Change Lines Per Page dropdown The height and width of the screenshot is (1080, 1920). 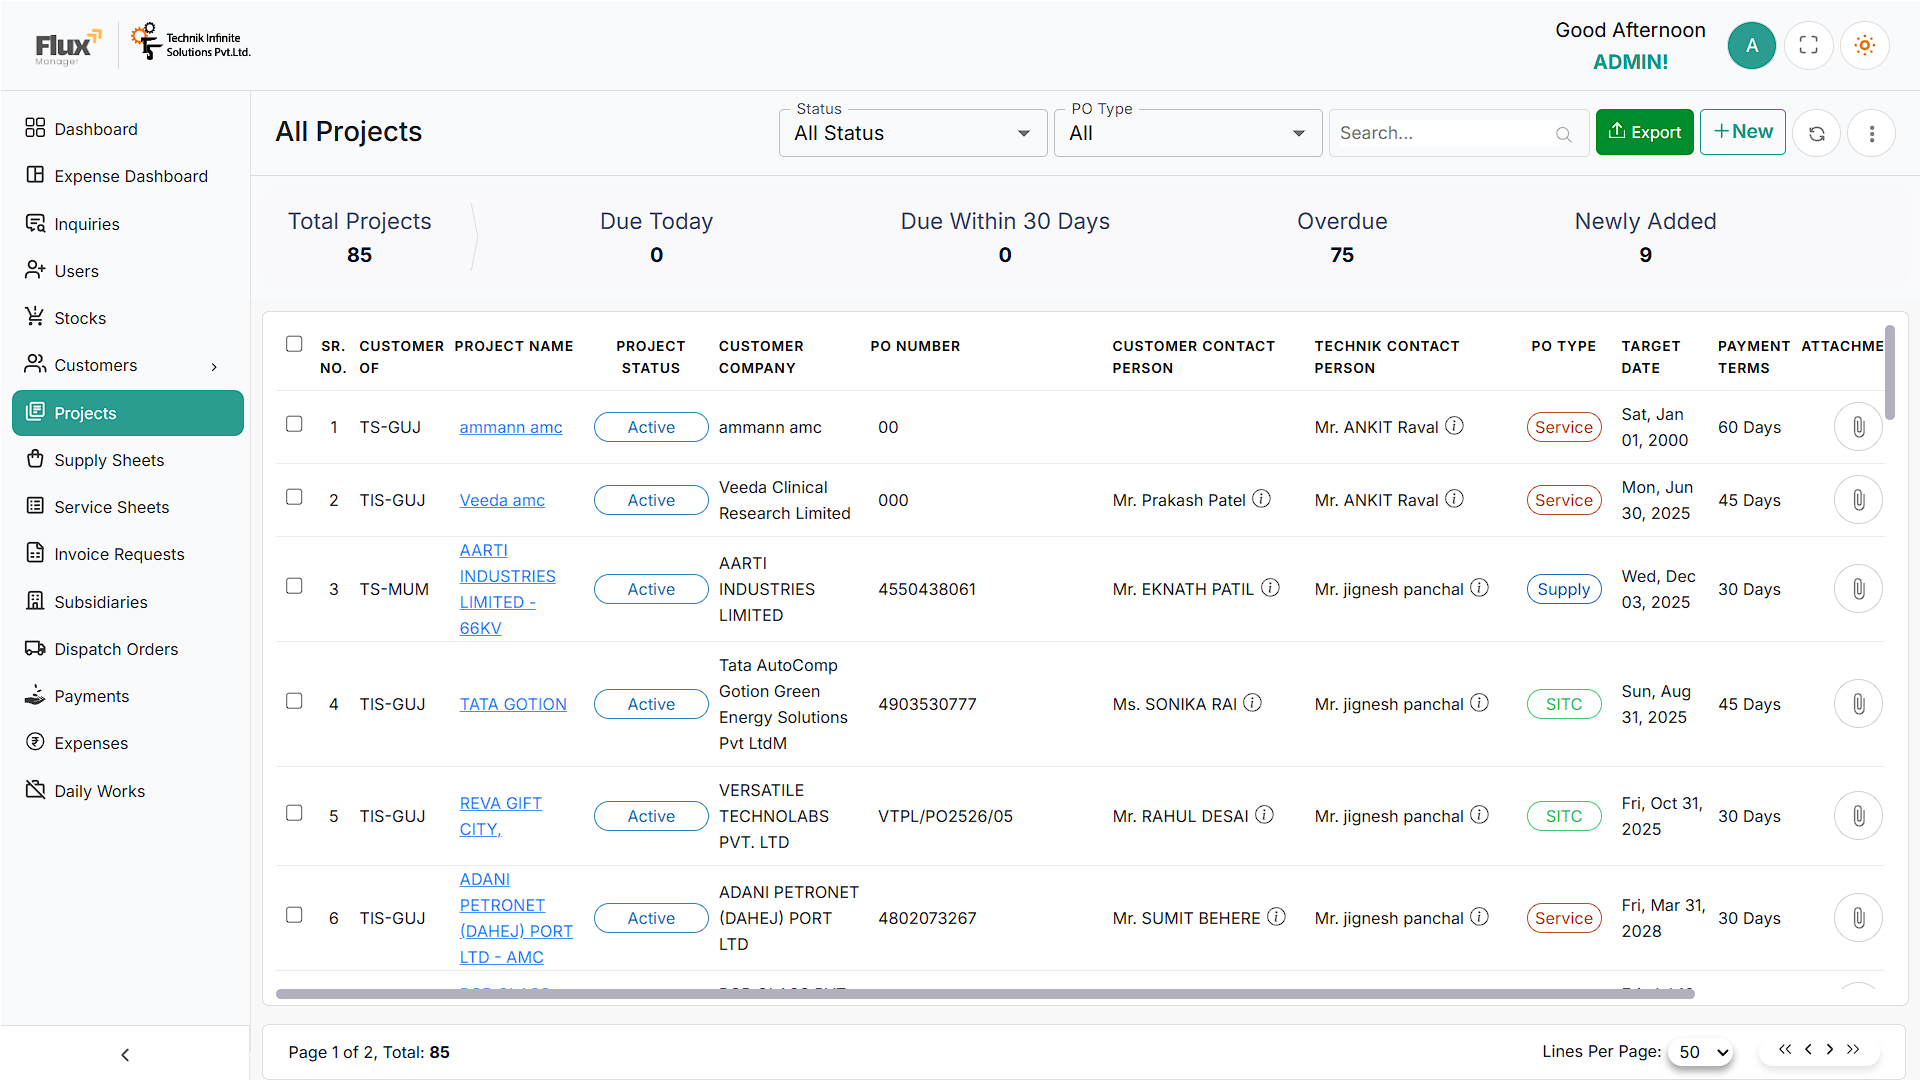(x=1701, y=1052)
